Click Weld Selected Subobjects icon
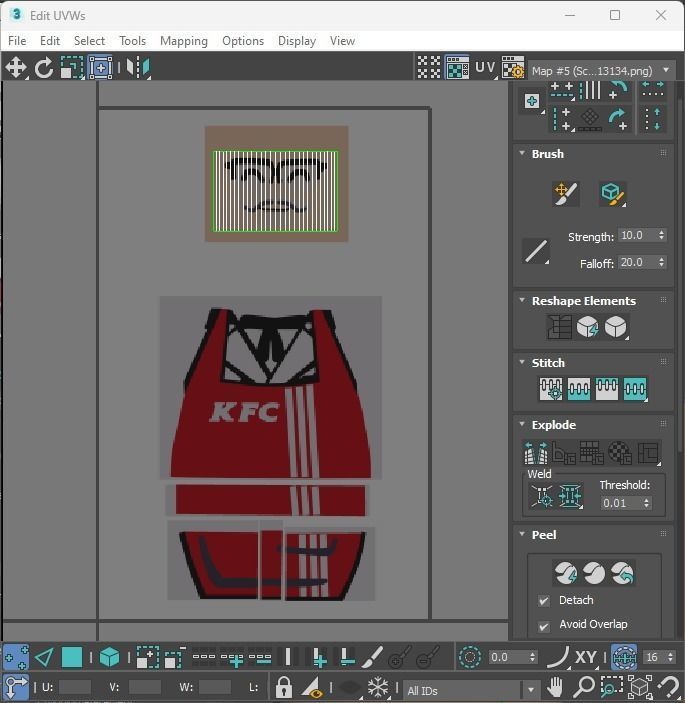Image resolution: width=685 pixels, height=703 pixels. 570,496
